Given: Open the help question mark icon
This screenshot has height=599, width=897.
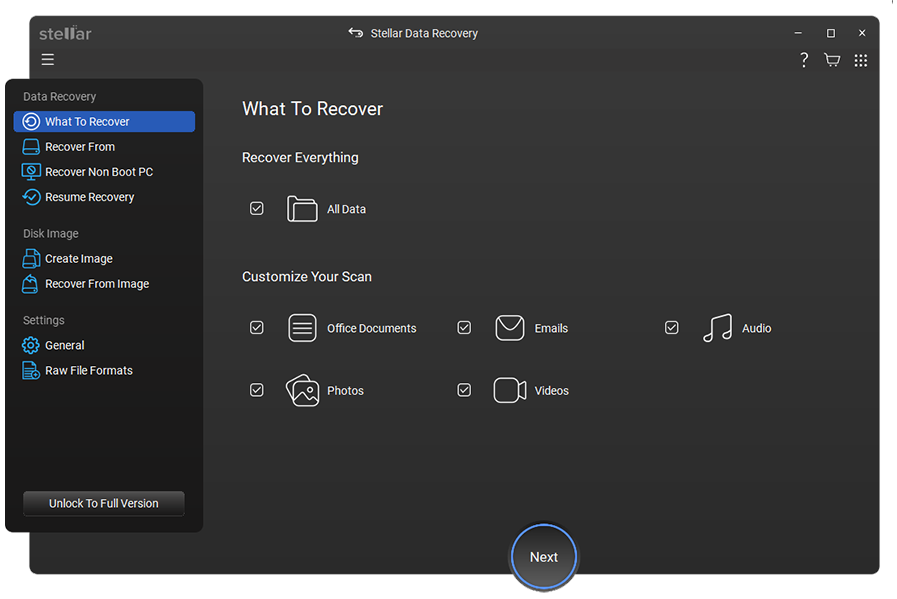Looking at the screenshot, I should click(804, 59).
